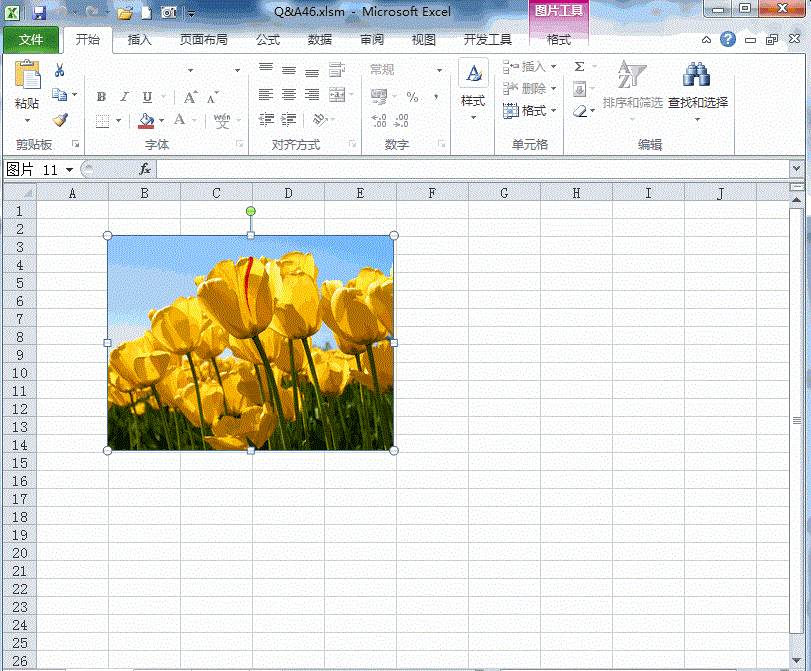Click the Cut scissors icon
This screenshot has height=671, width=811.
[59, 70]
